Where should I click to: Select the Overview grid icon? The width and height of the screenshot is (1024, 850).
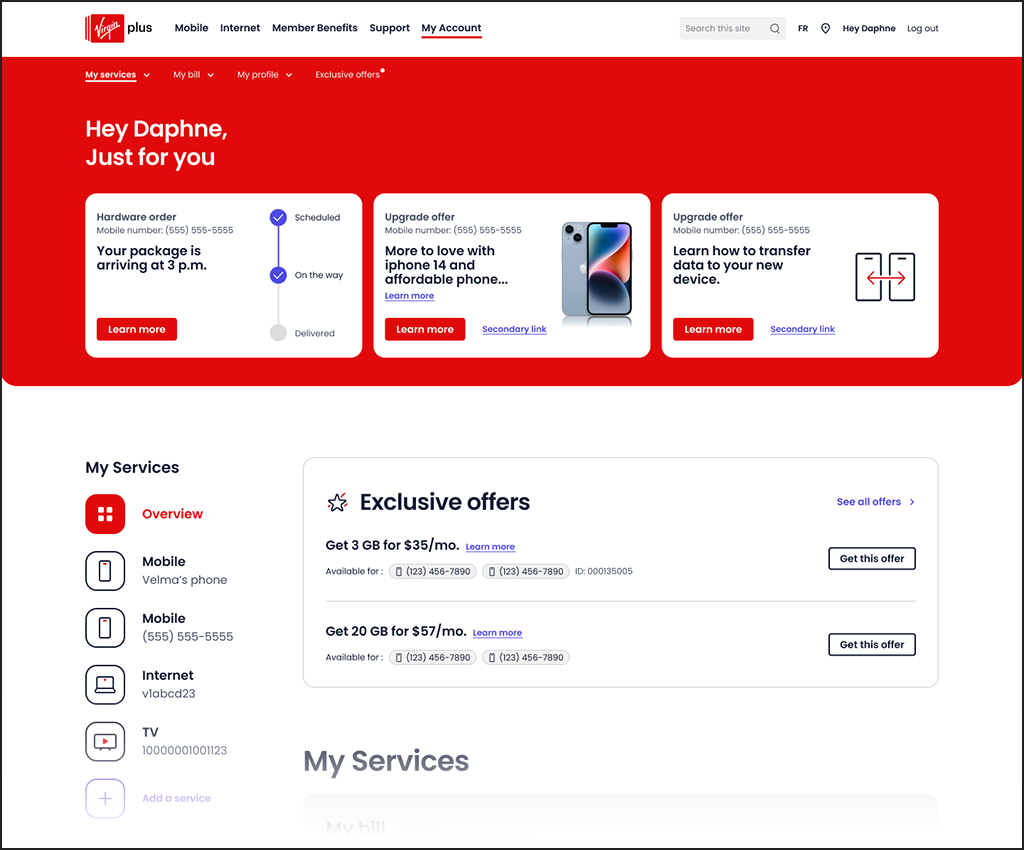point(105,514)
